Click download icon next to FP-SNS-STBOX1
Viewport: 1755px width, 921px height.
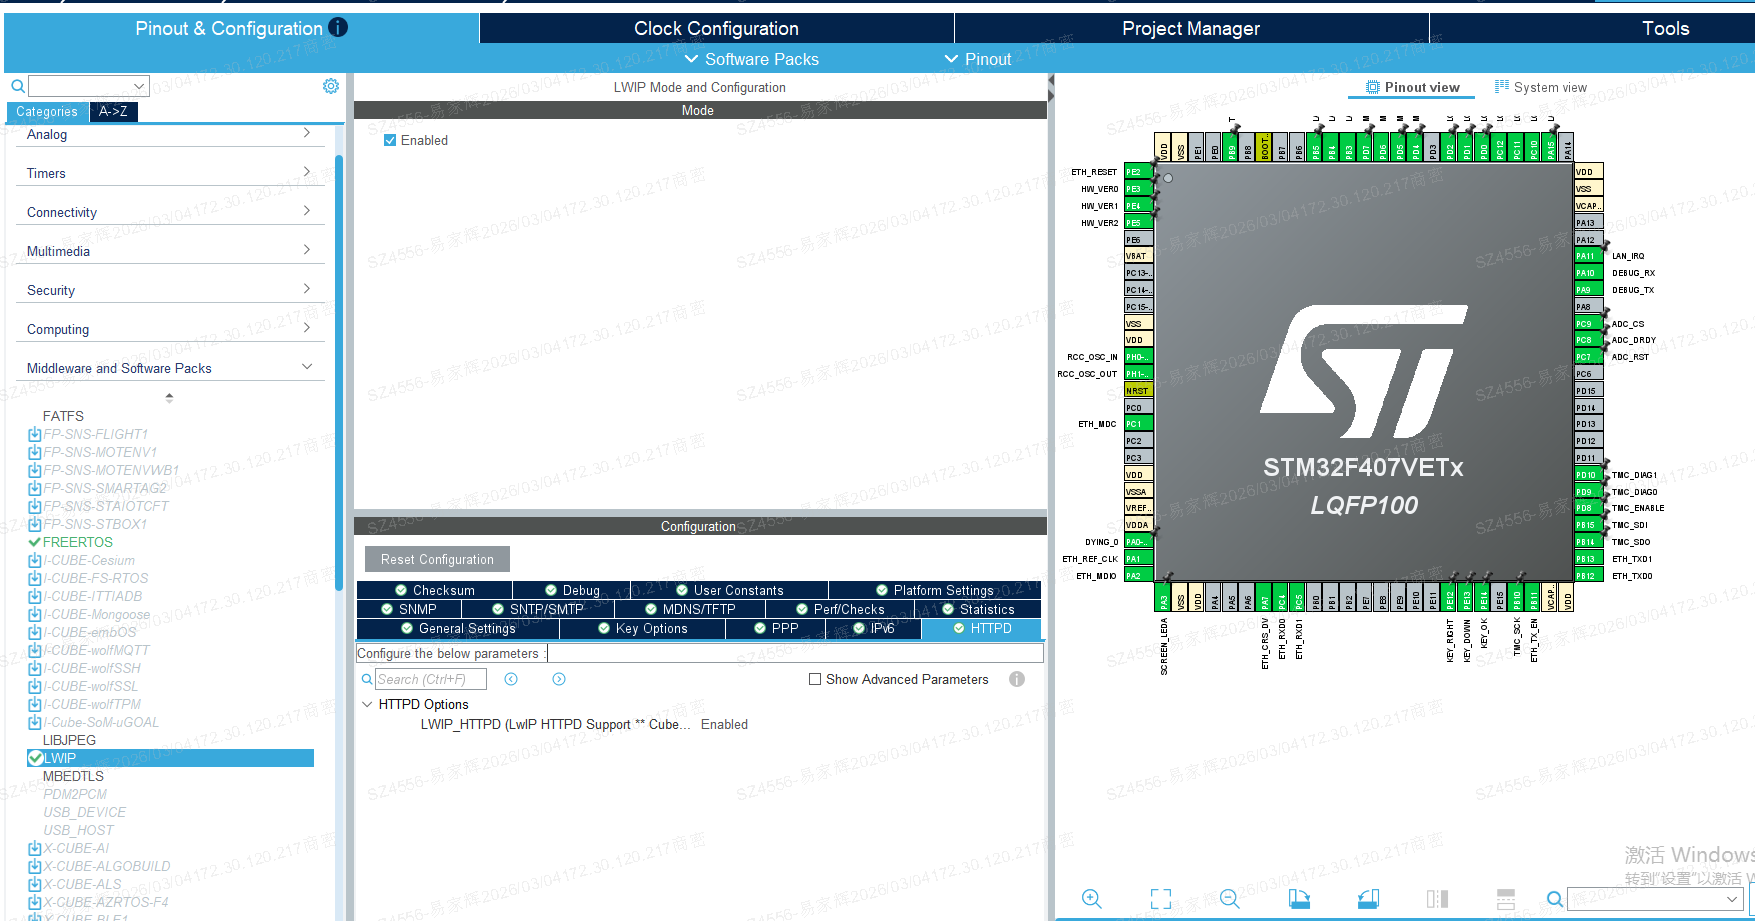(35, 524)
